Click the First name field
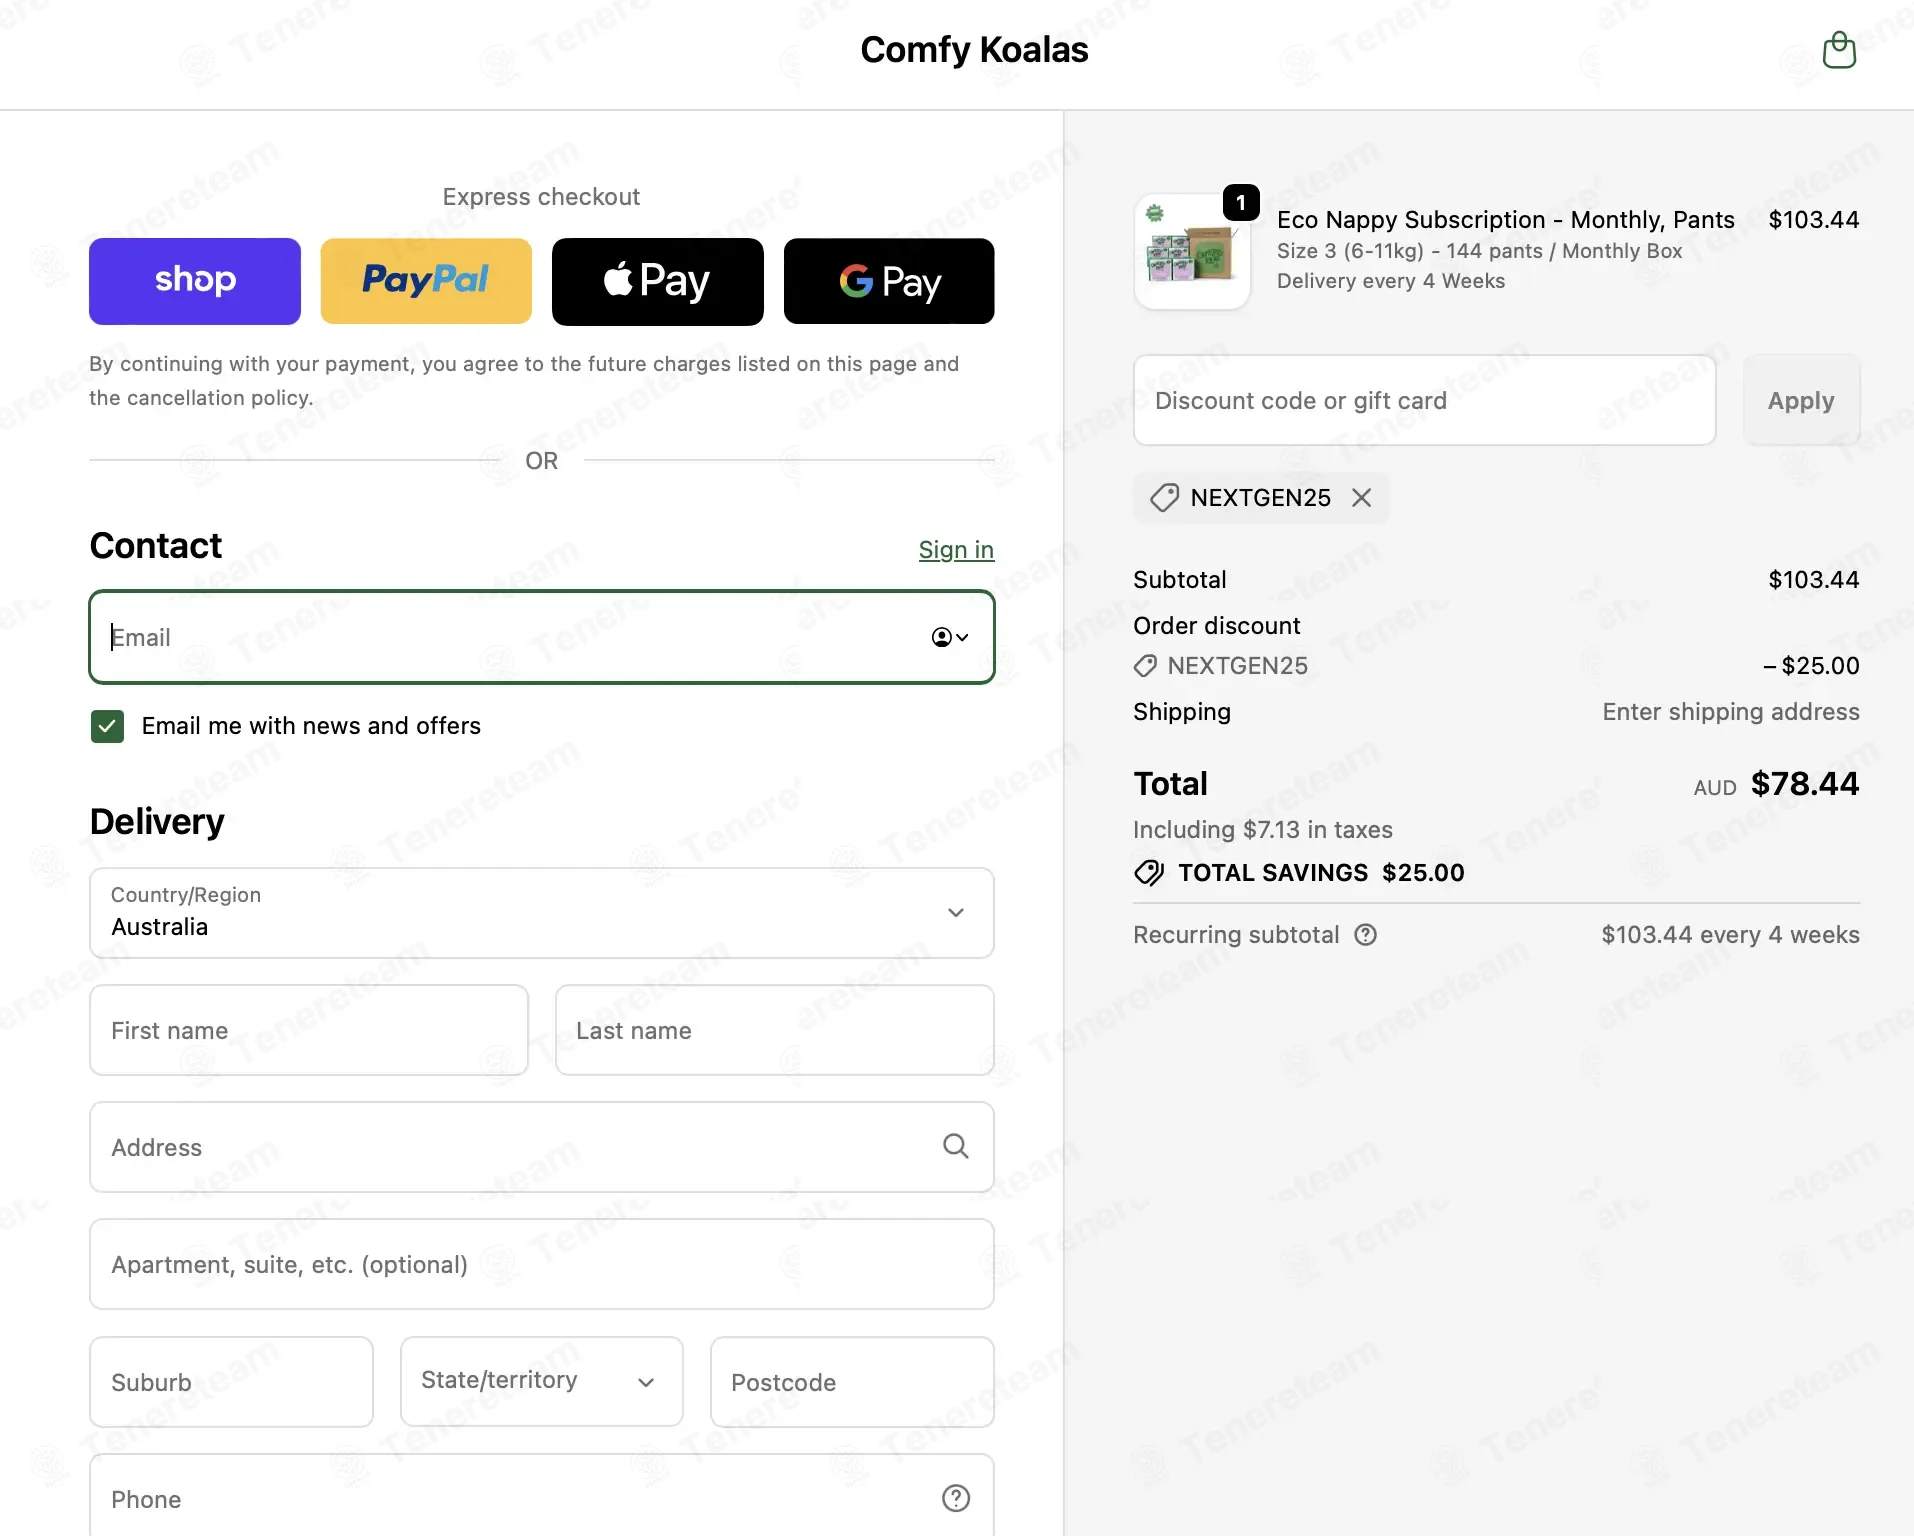 [x=309, y=1030]
